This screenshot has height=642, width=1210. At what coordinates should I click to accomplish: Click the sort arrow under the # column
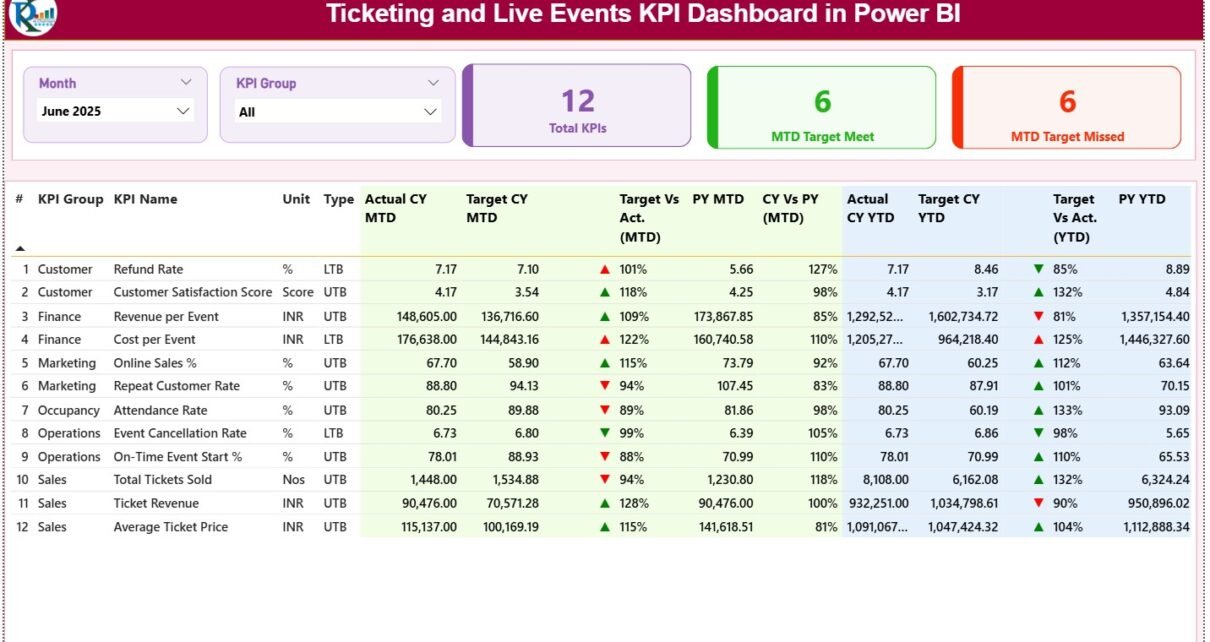tap(20, 248)
